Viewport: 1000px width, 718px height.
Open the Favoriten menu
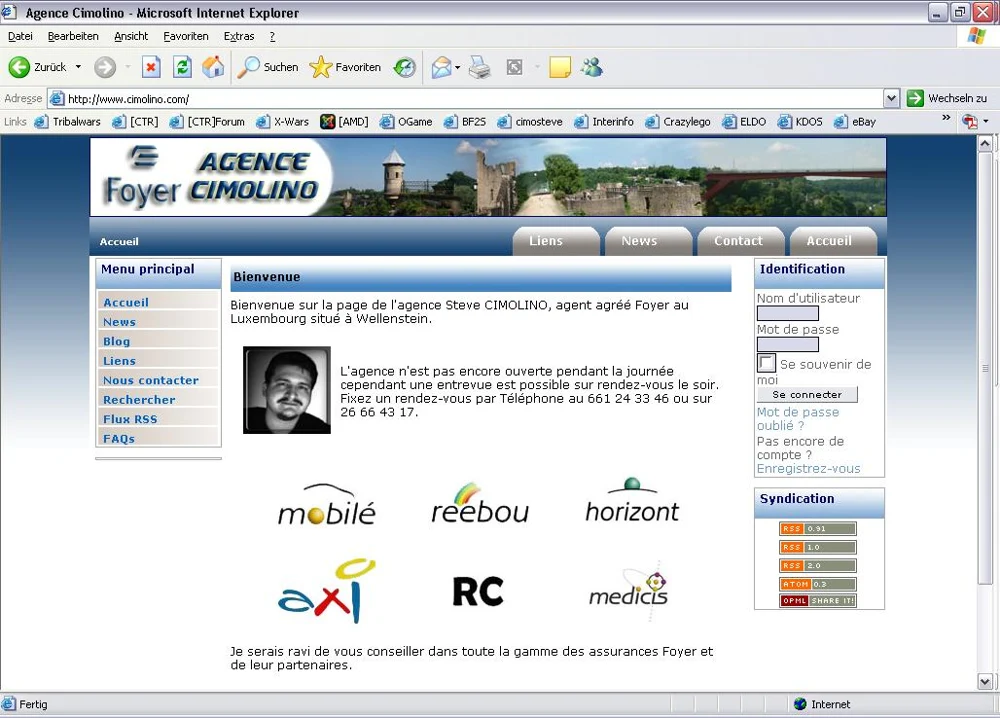point(186,36)
